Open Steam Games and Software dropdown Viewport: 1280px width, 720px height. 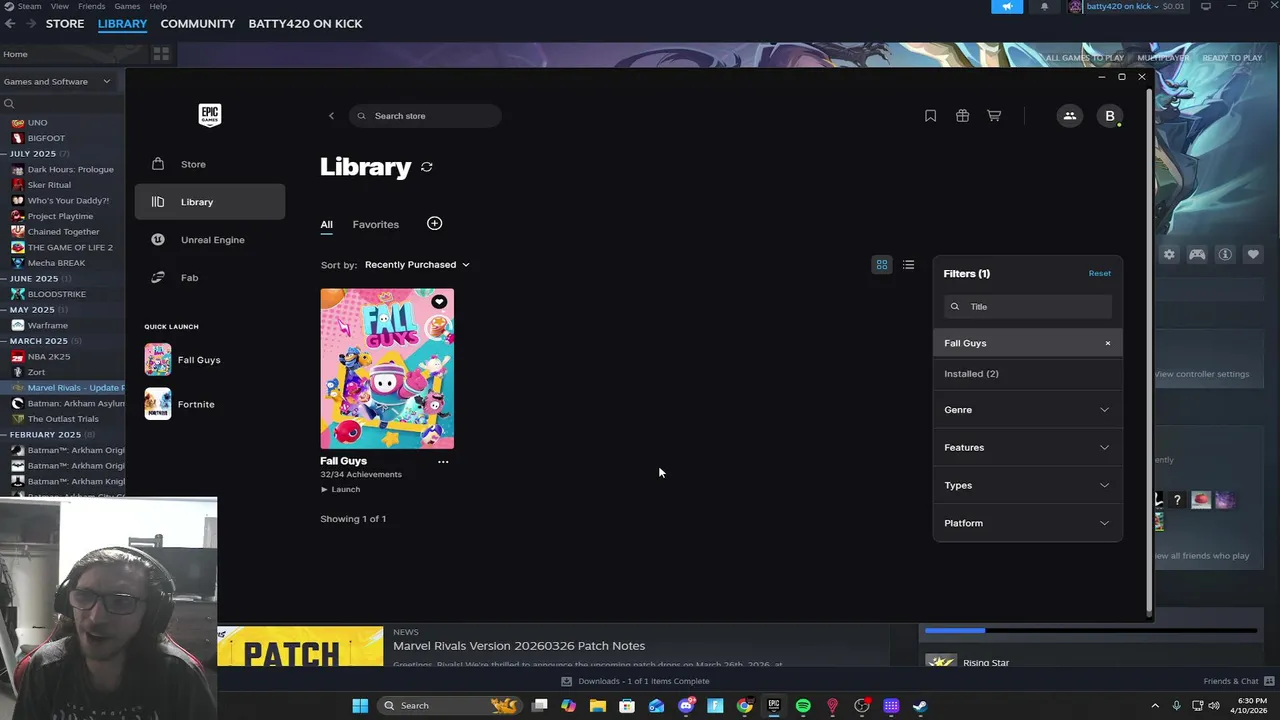57,82
